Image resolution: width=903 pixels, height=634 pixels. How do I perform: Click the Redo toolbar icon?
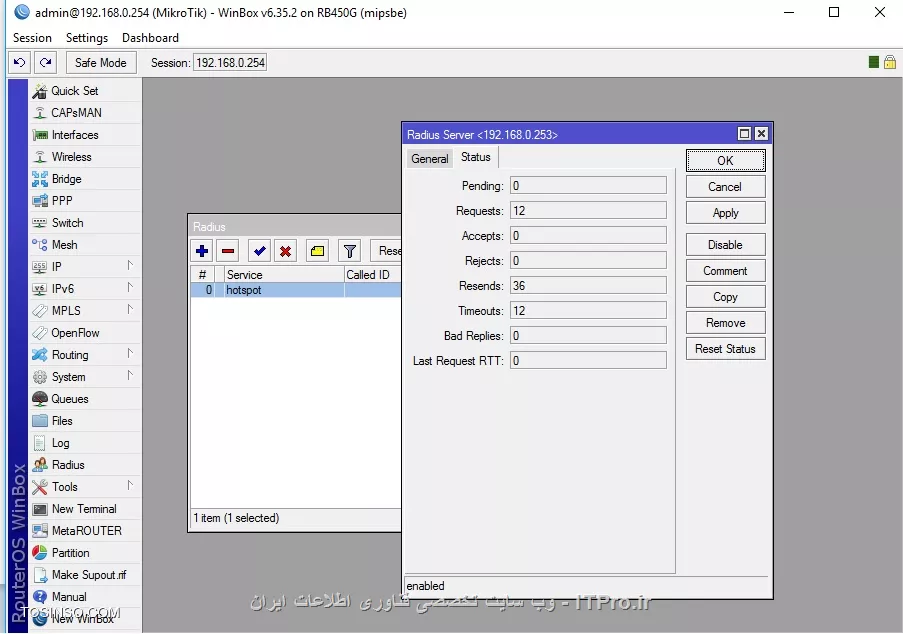click(45, 62)
